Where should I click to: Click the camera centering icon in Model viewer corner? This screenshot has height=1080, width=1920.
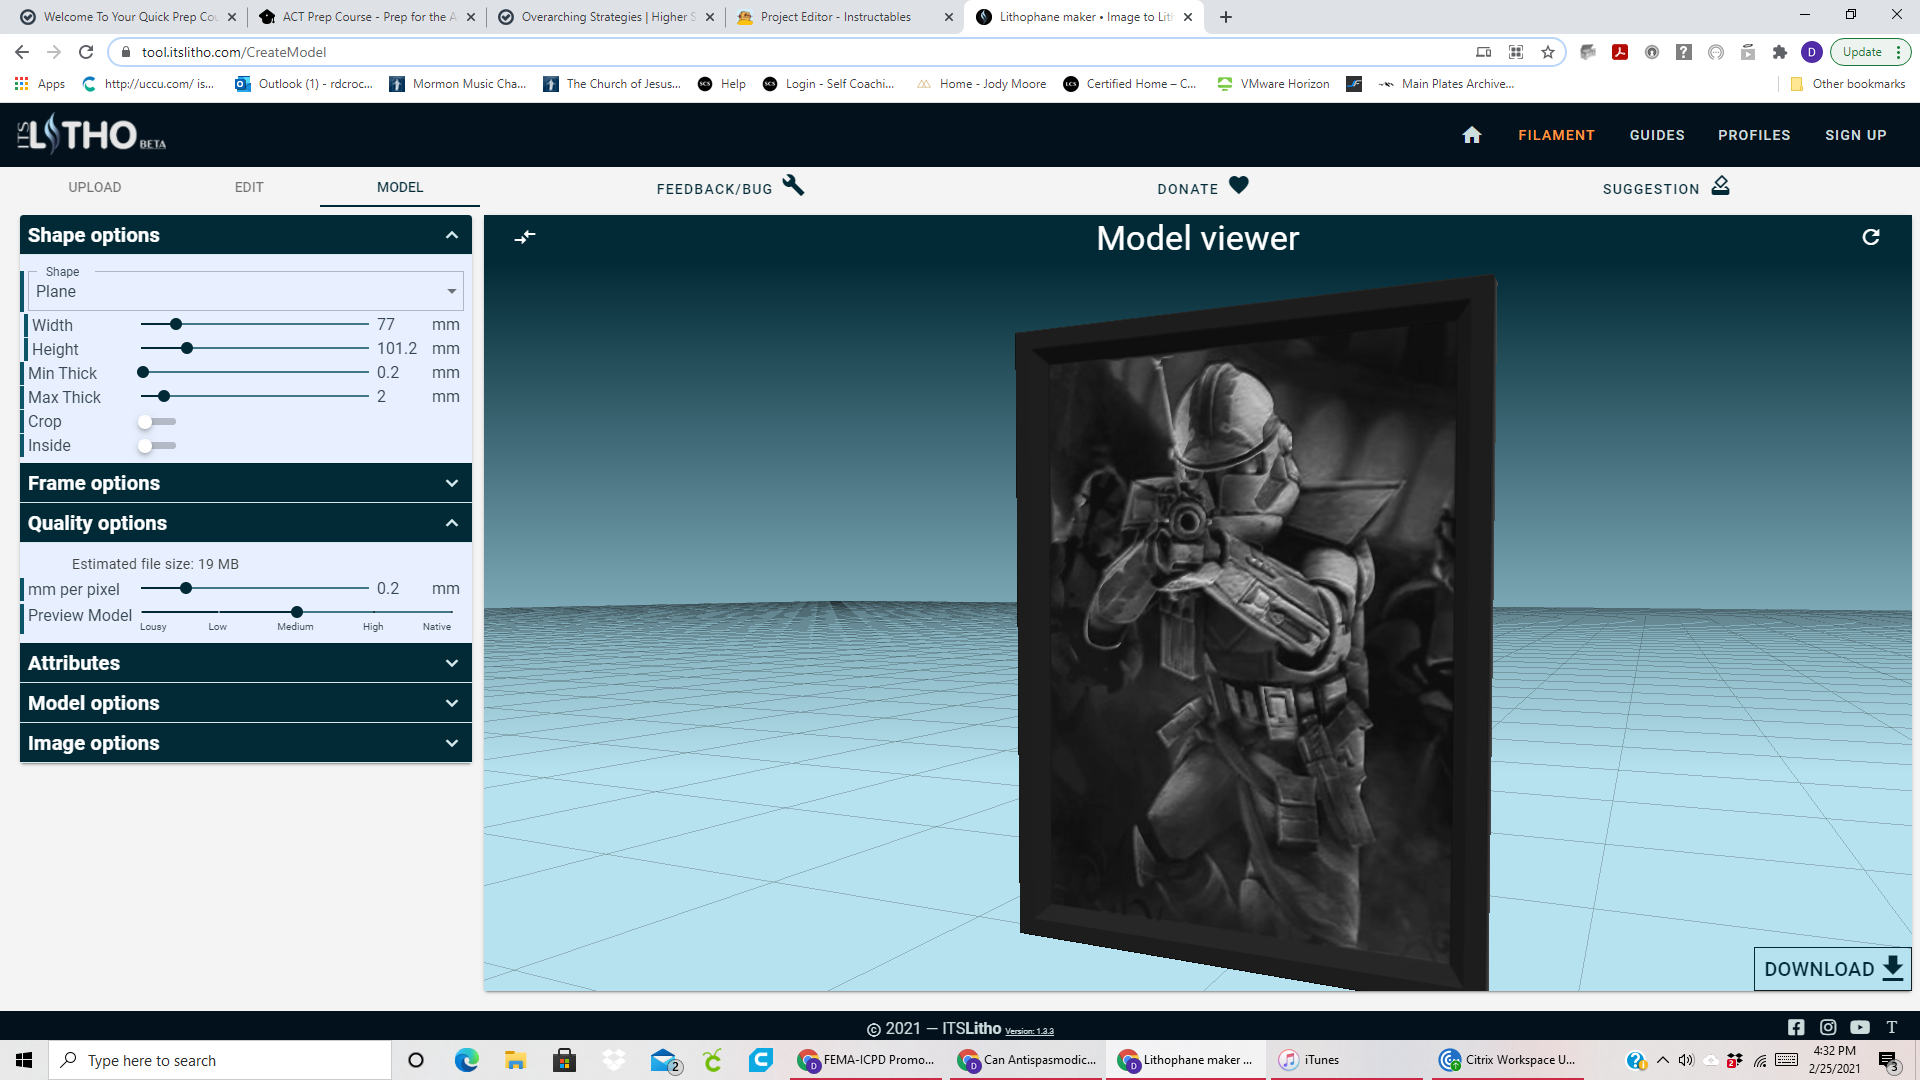point(525,238)
